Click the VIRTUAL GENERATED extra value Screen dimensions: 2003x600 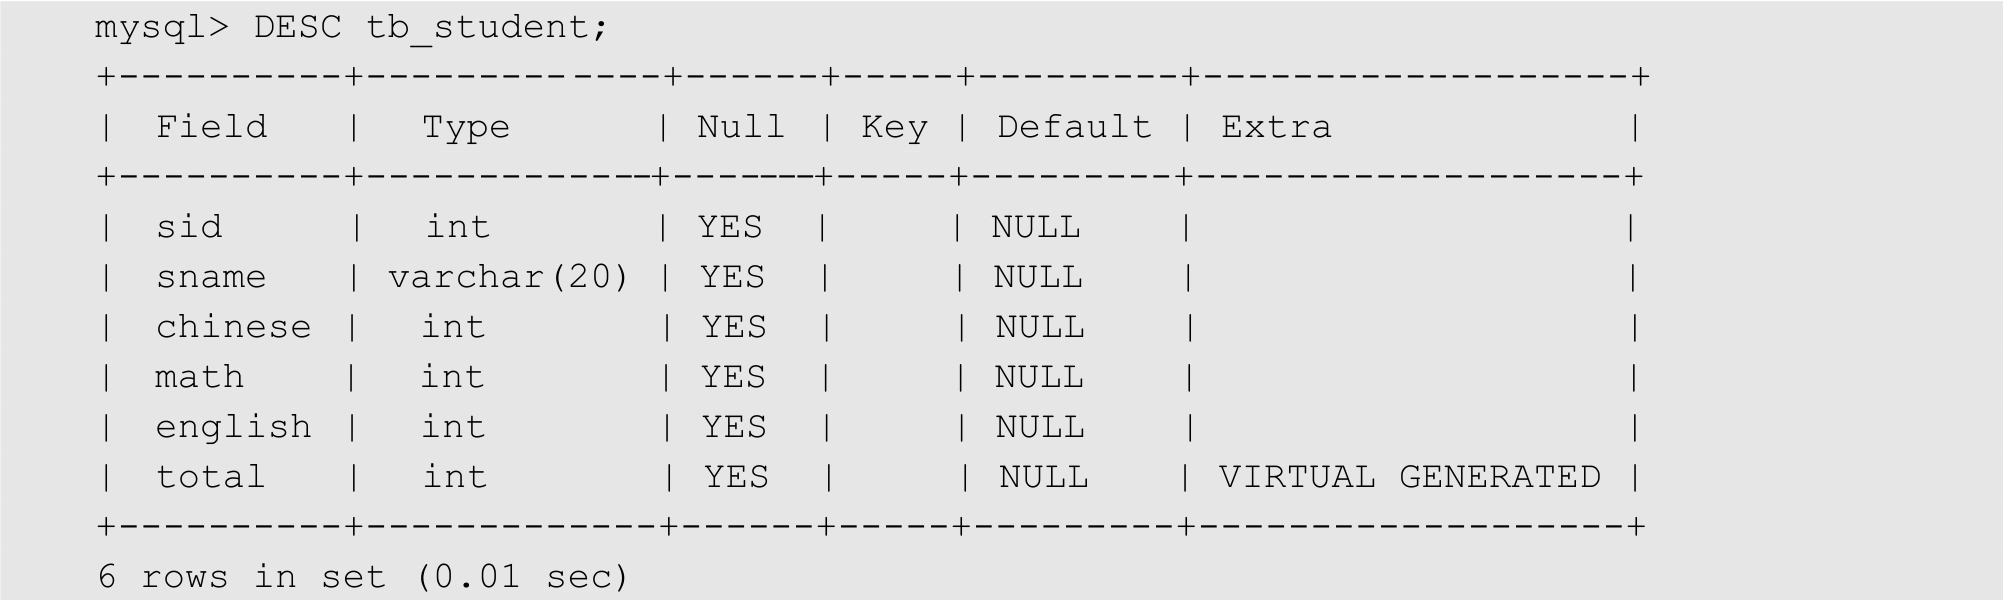1409,478
